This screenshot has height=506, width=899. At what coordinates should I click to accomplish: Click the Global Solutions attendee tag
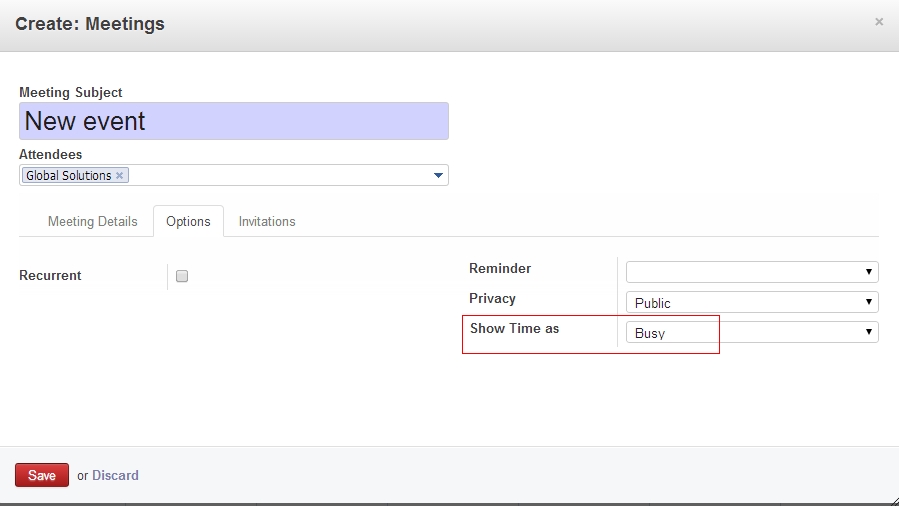coord(68,176)
